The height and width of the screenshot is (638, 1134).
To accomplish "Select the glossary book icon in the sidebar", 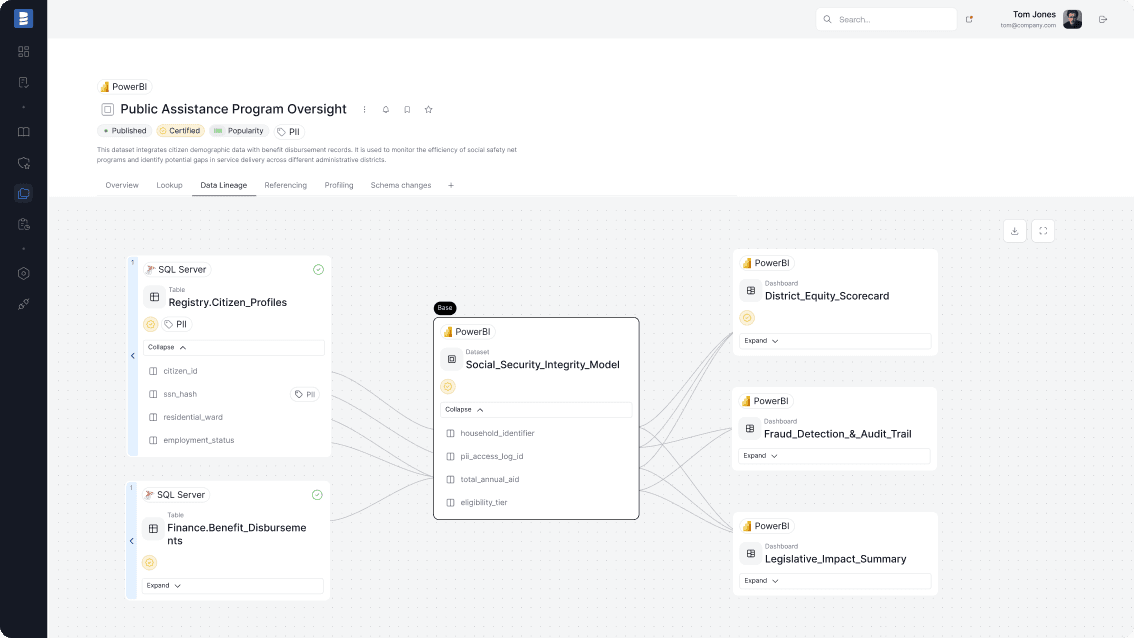I will click(x=24, y=131).
